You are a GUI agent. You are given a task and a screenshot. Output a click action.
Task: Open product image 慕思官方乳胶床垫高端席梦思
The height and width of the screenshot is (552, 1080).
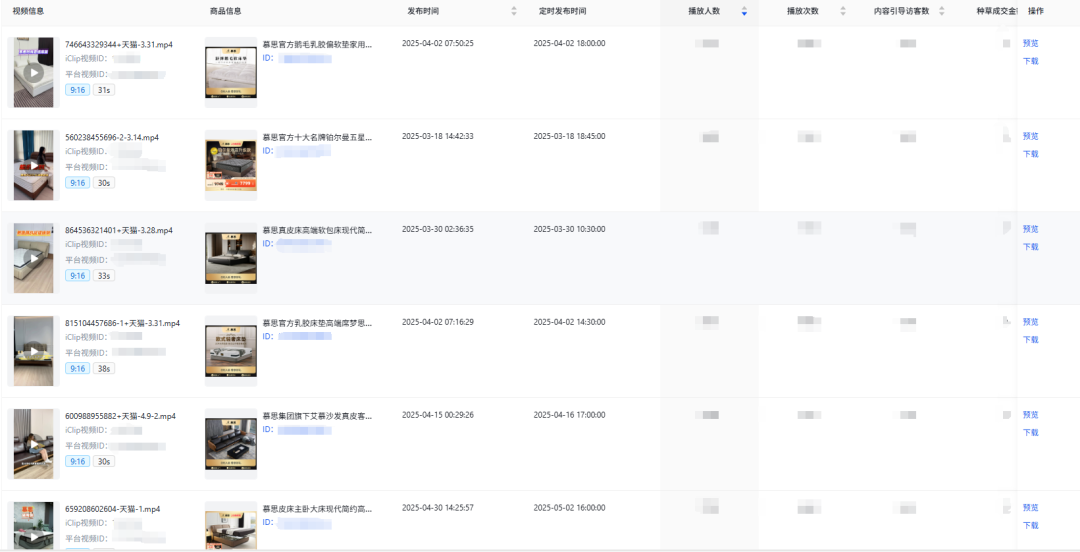(231, 351)
